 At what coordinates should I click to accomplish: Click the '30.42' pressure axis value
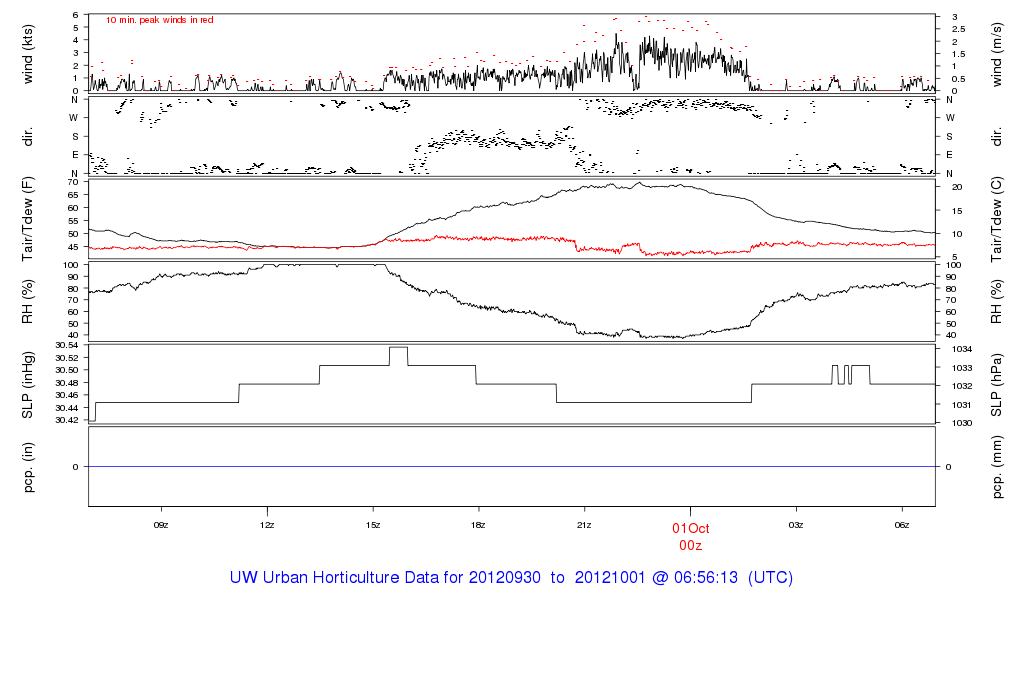67,421
